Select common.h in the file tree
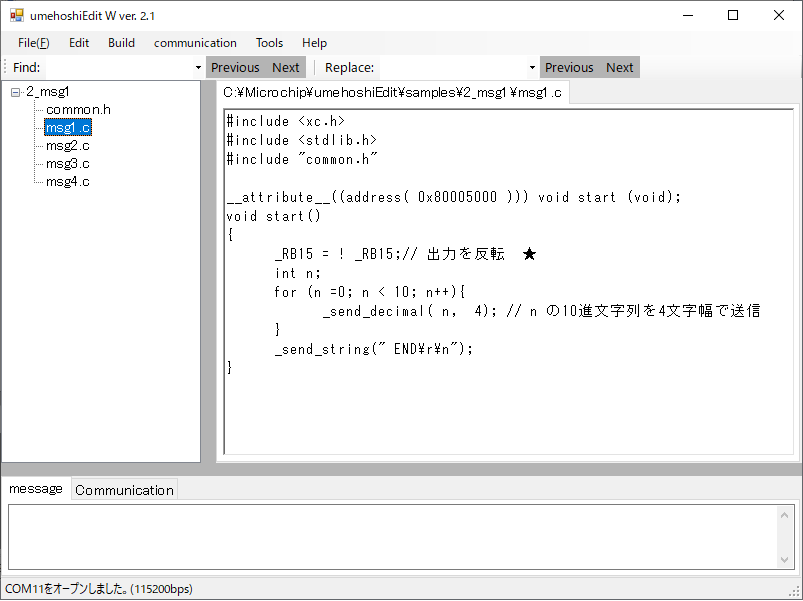The image size is (803, 601). click(x=78, y=110)
